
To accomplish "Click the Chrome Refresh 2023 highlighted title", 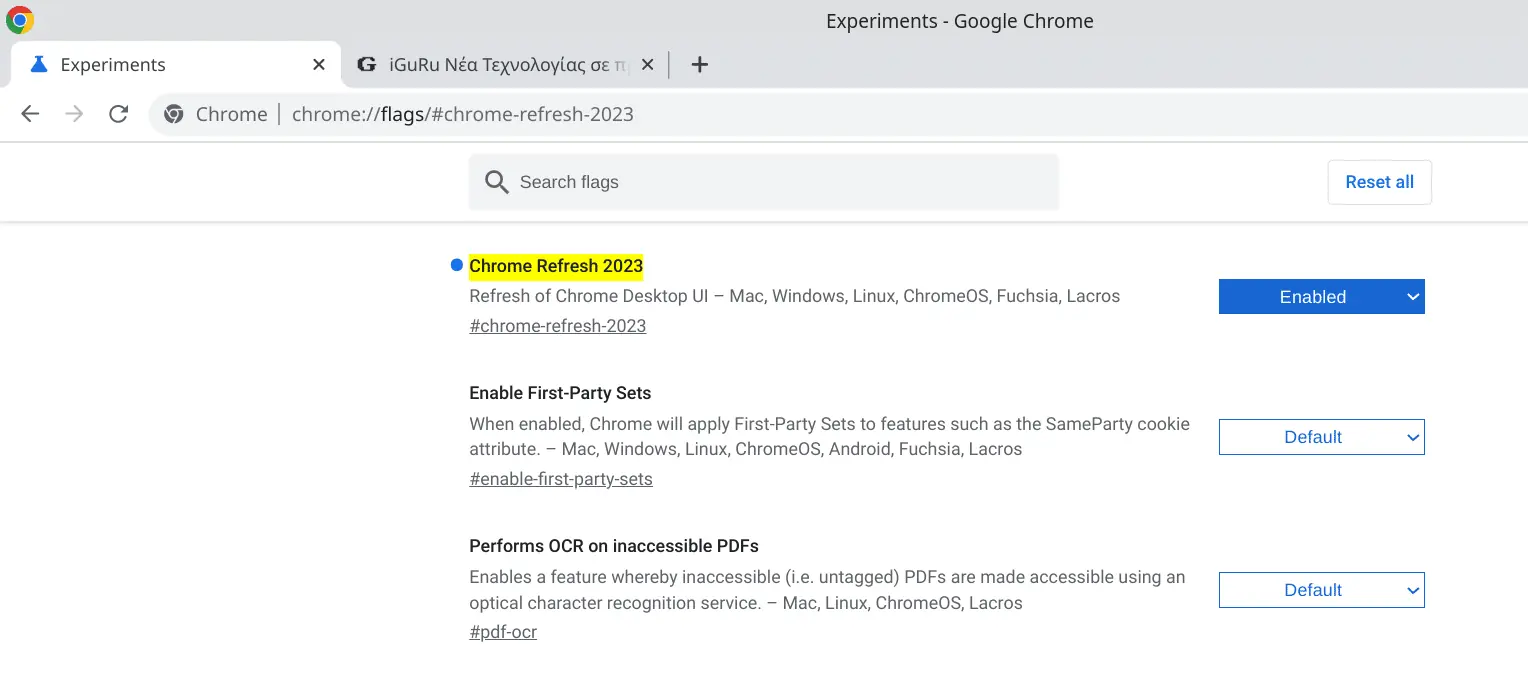I will pyautogui.click(x=556, y=266).
